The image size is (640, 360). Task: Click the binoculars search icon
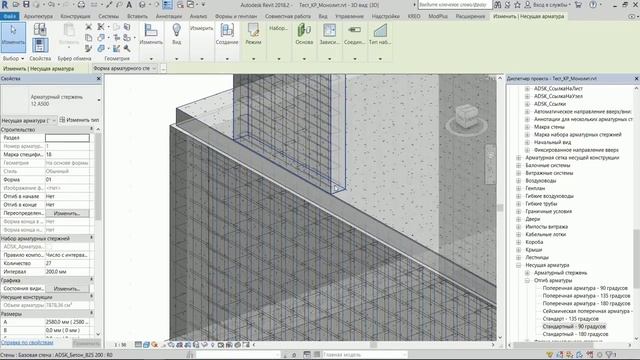[498, 5]
